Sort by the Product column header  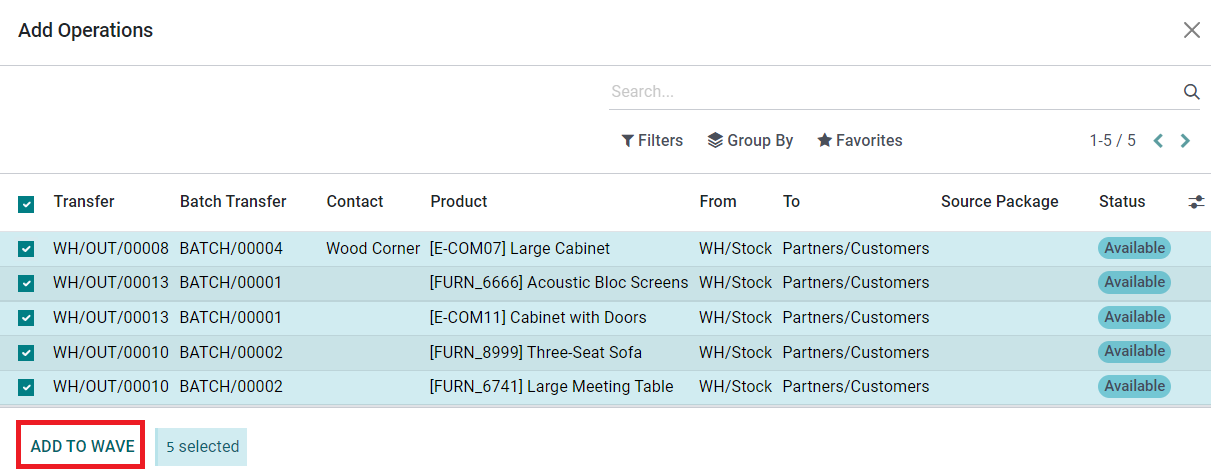tap(458, 202)
